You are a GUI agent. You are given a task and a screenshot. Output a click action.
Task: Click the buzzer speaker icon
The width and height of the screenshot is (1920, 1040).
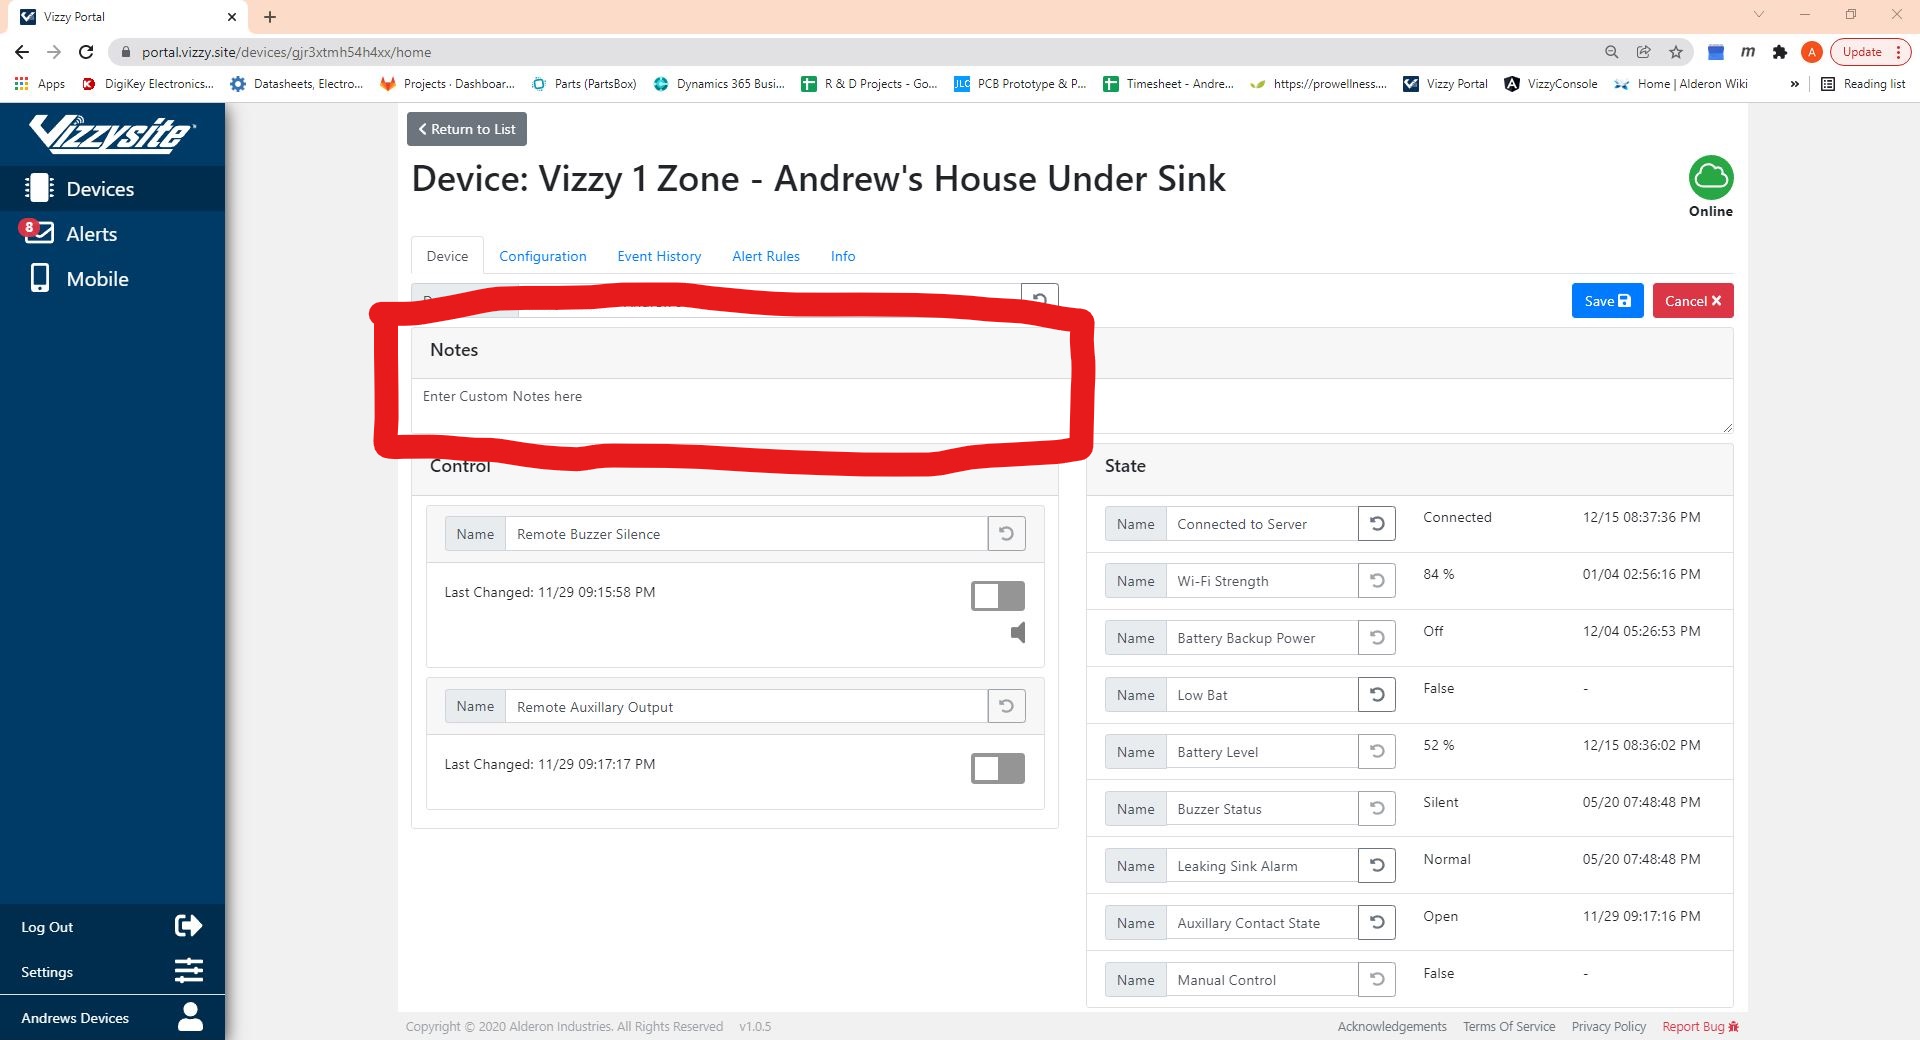1018,632
